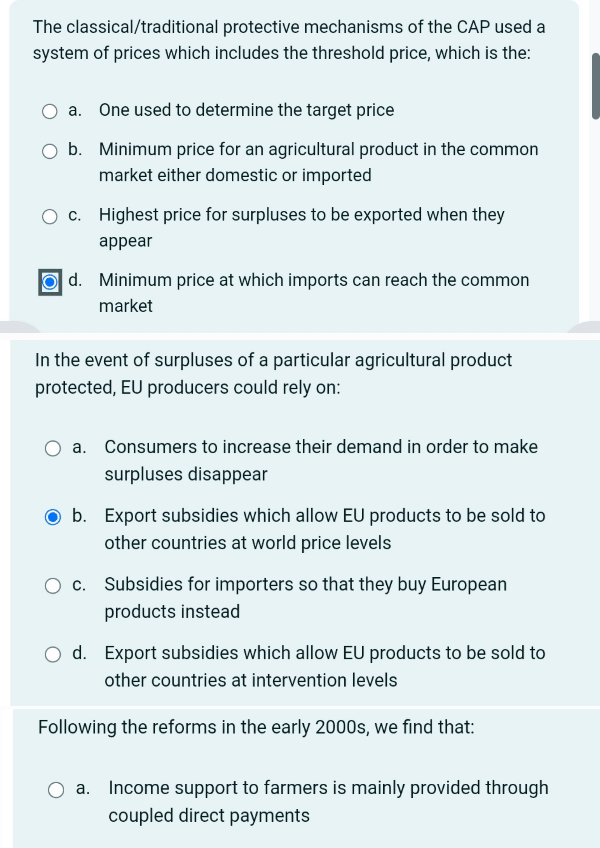600x848 pixels.
Task: Select radio for 'Consumers to increase their demand'
Action: point(54,448)
